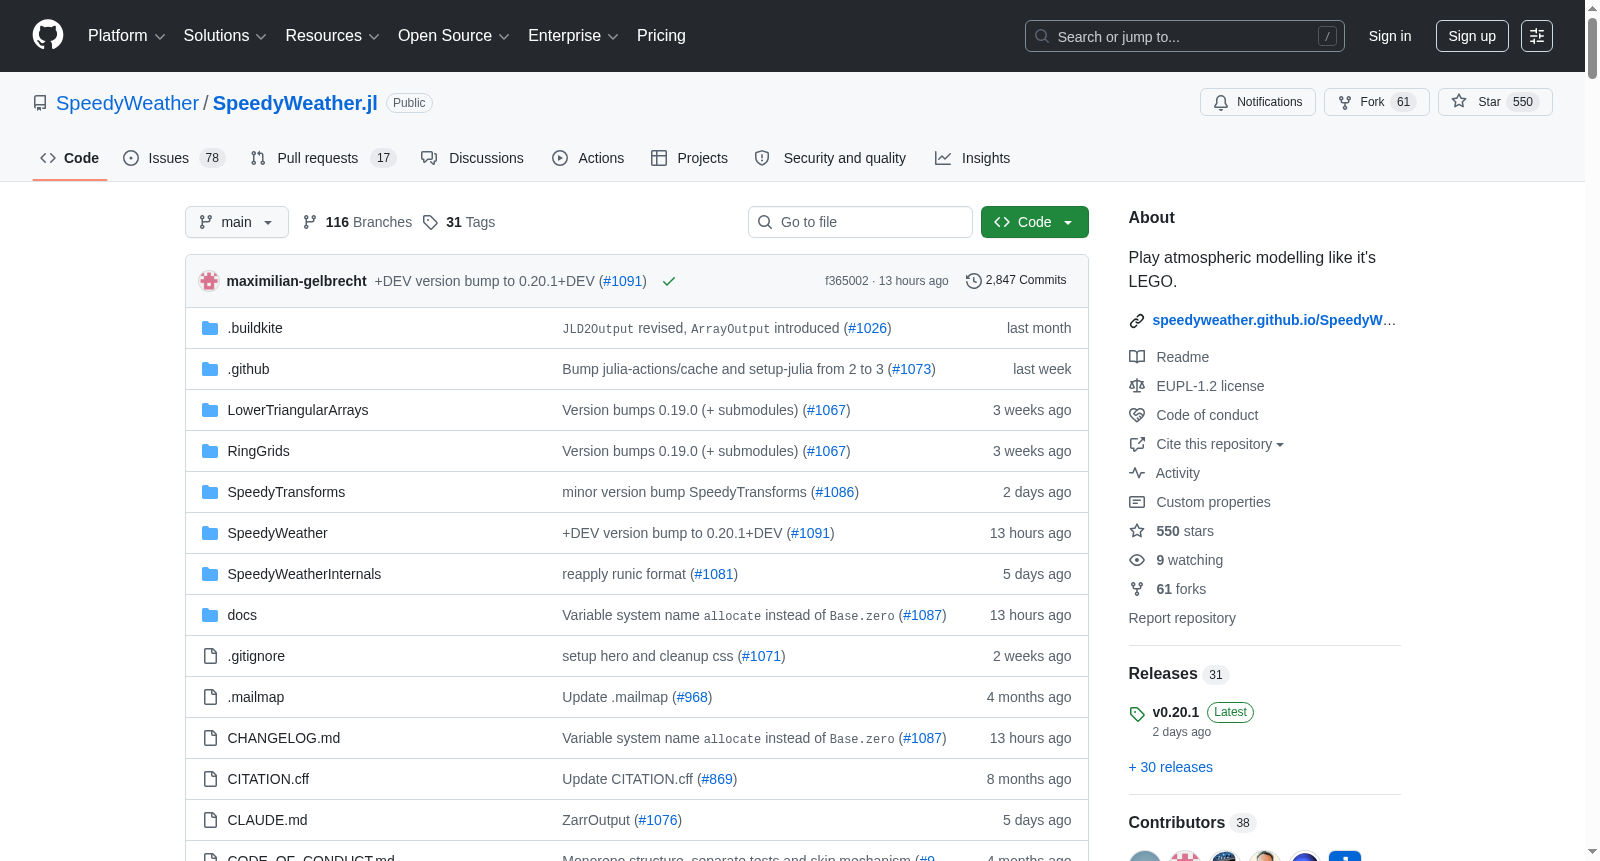The height and width of the screenshot is (861, 1600).
Task: Click the SpeedyTransforms folder icon
Action: [x=210, y=492]
